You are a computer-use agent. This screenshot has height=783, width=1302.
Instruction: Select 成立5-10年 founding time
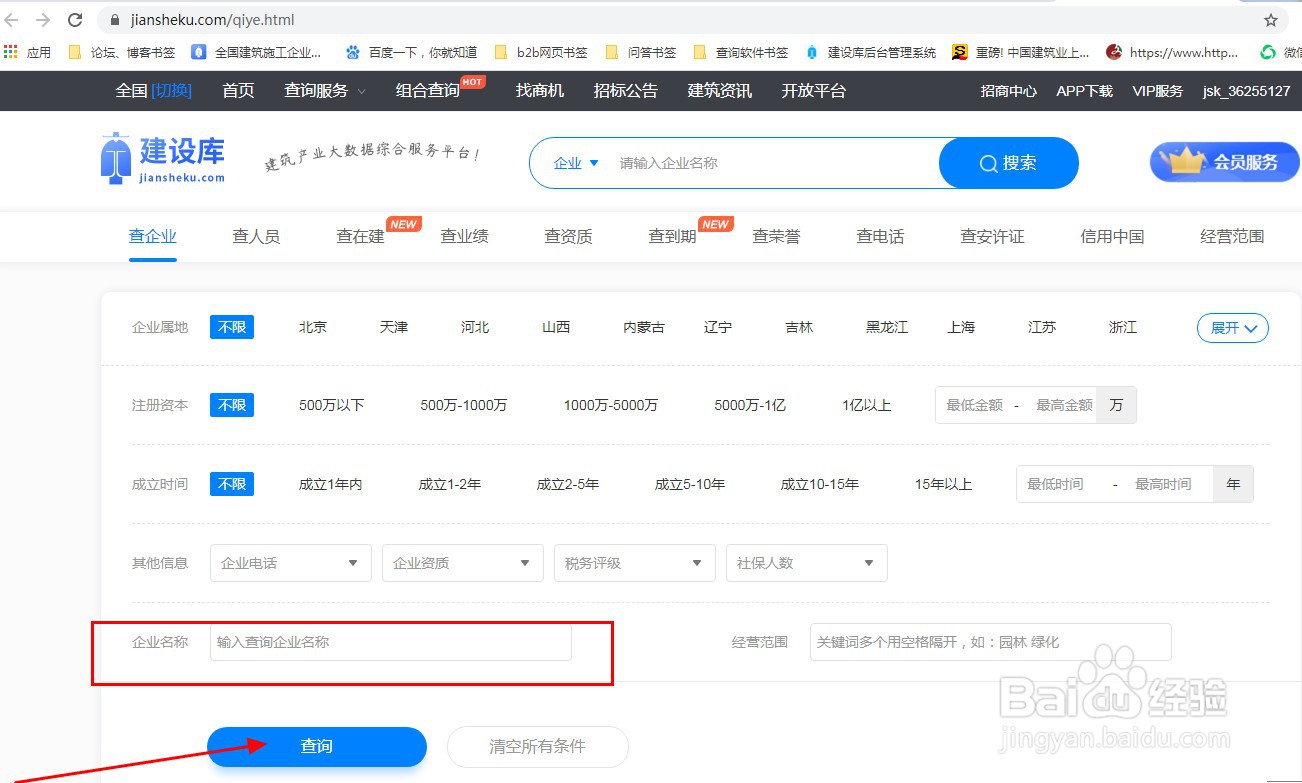690,484
